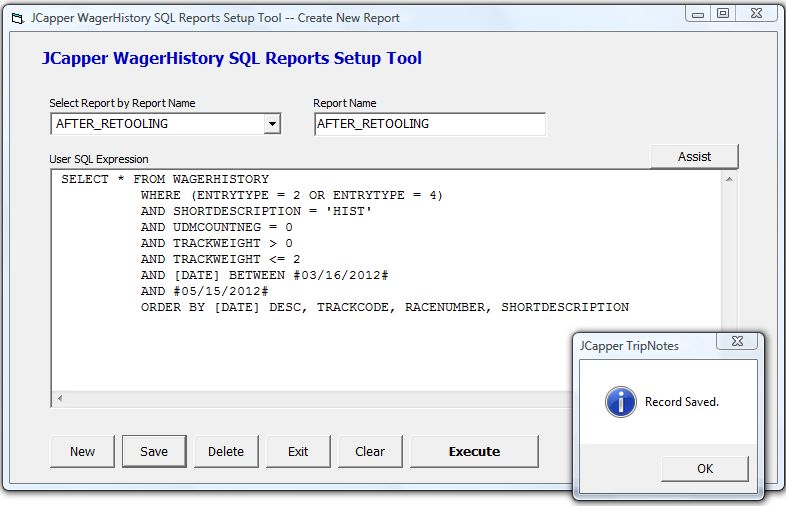
Task: Click the application icon in the title bar
Action: pos(18,19)
